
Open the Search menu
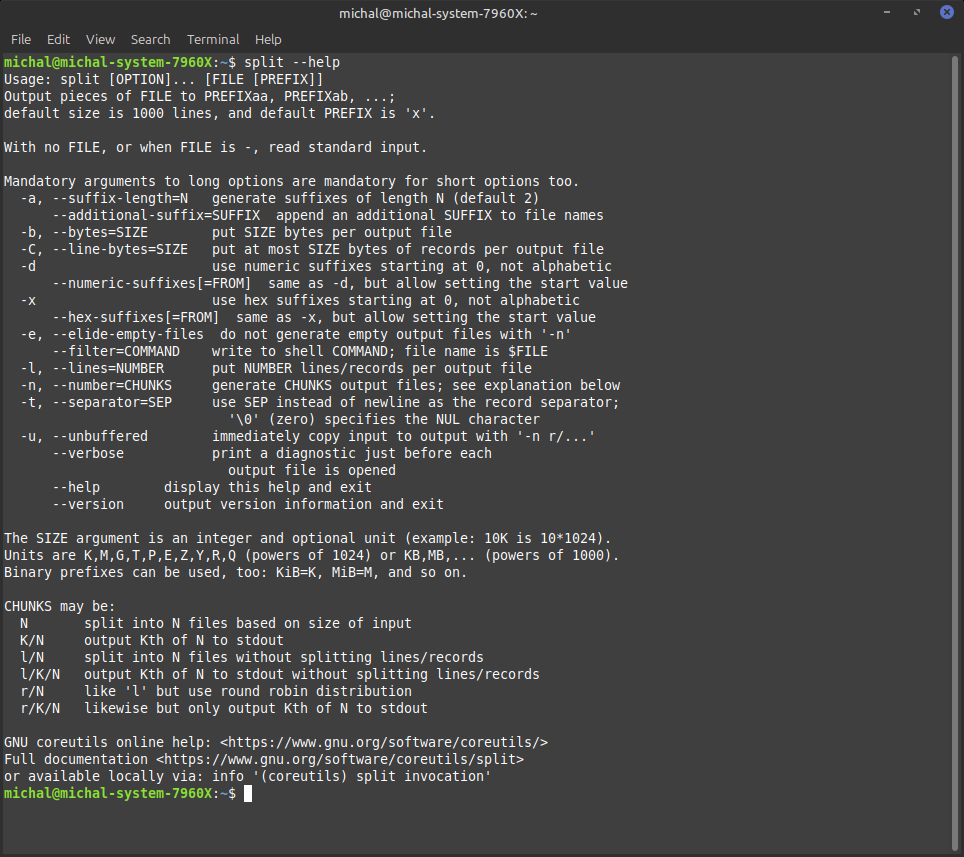[x=150, y=39]
